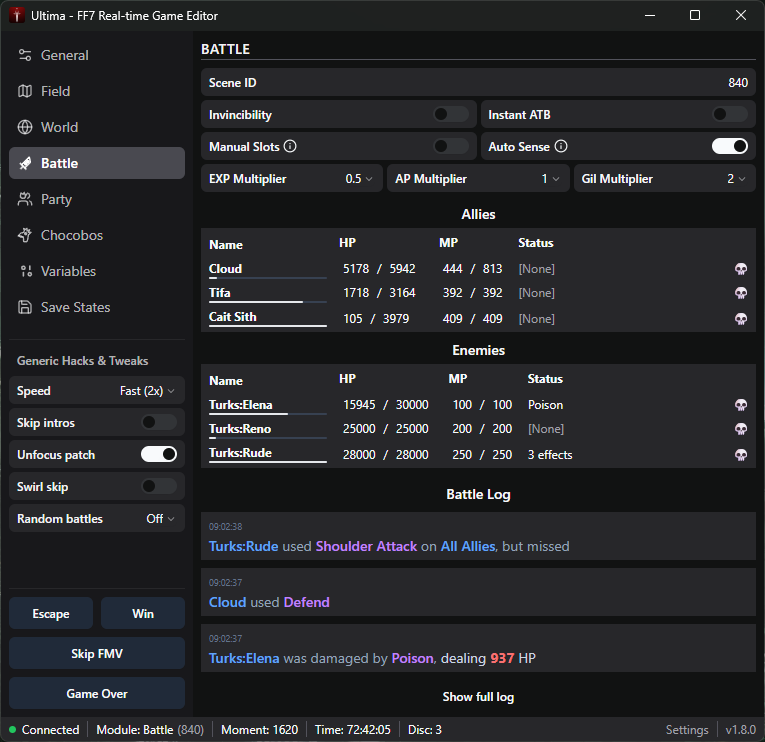Click the Win button
The width and height of the screenshot is (765, 742).
pyautogui.click(x=142, y=613)
